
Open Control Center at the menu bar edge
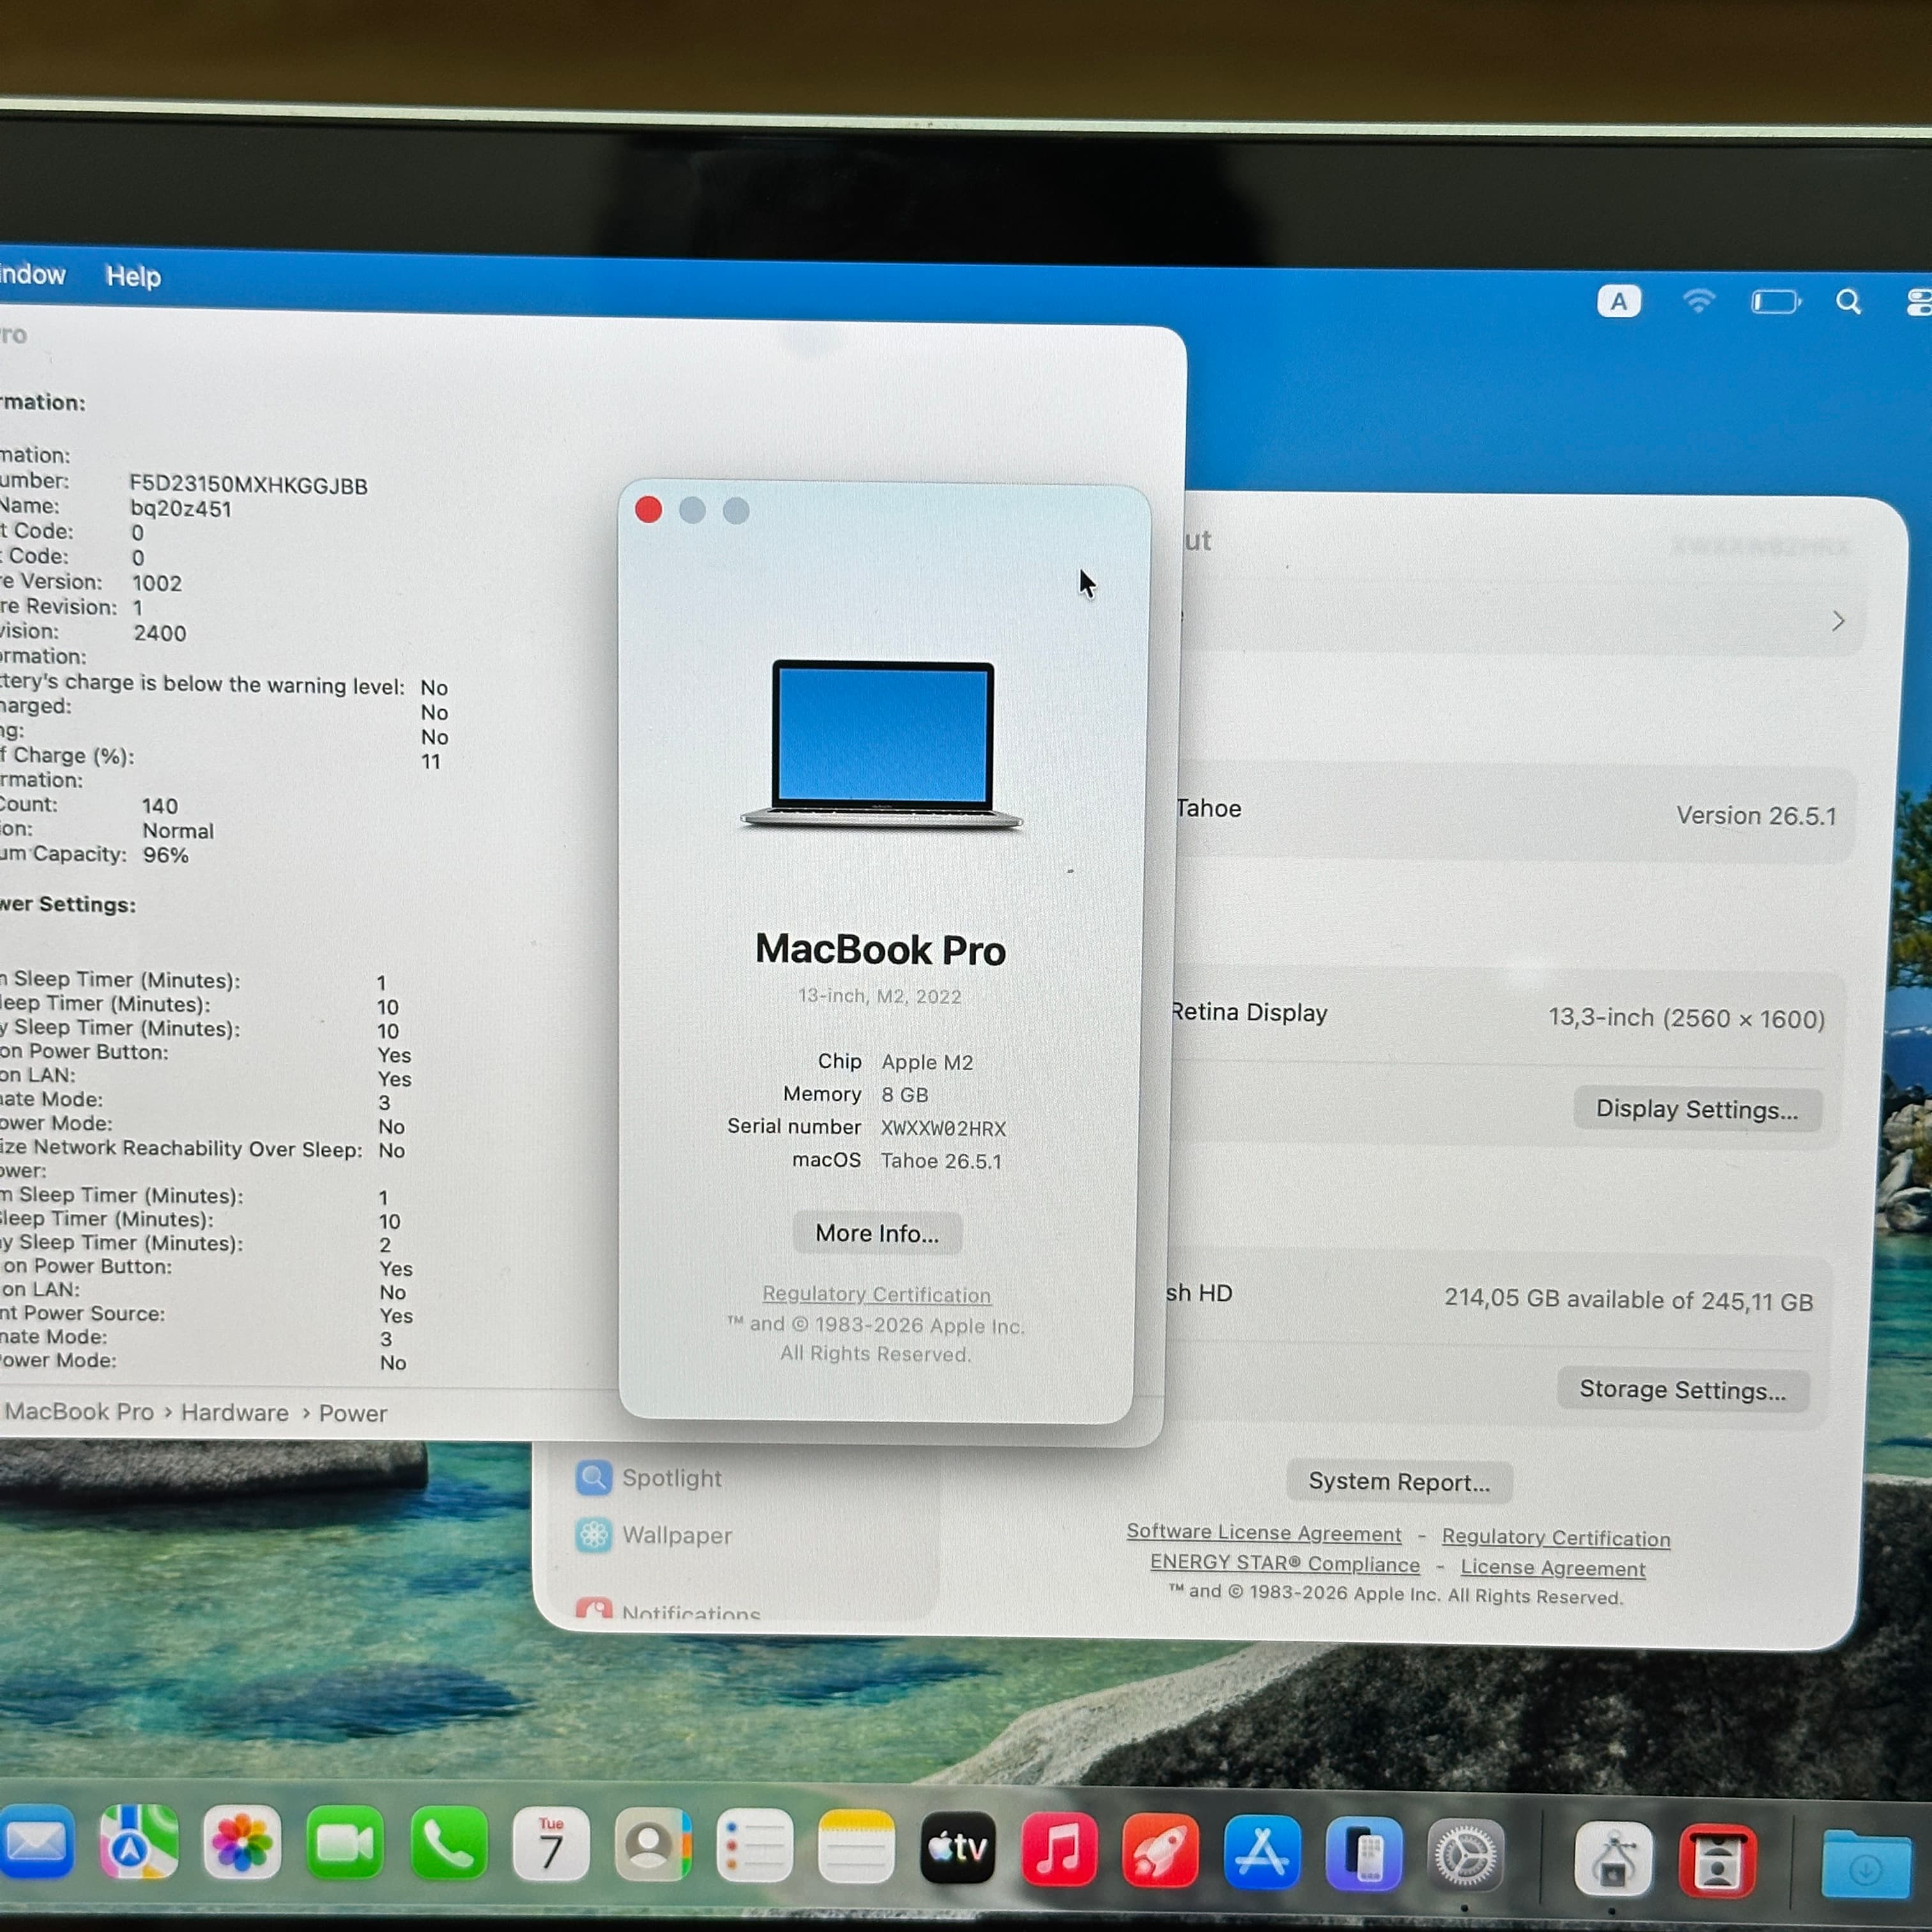pyautogui.click(x=1919, y=302)
